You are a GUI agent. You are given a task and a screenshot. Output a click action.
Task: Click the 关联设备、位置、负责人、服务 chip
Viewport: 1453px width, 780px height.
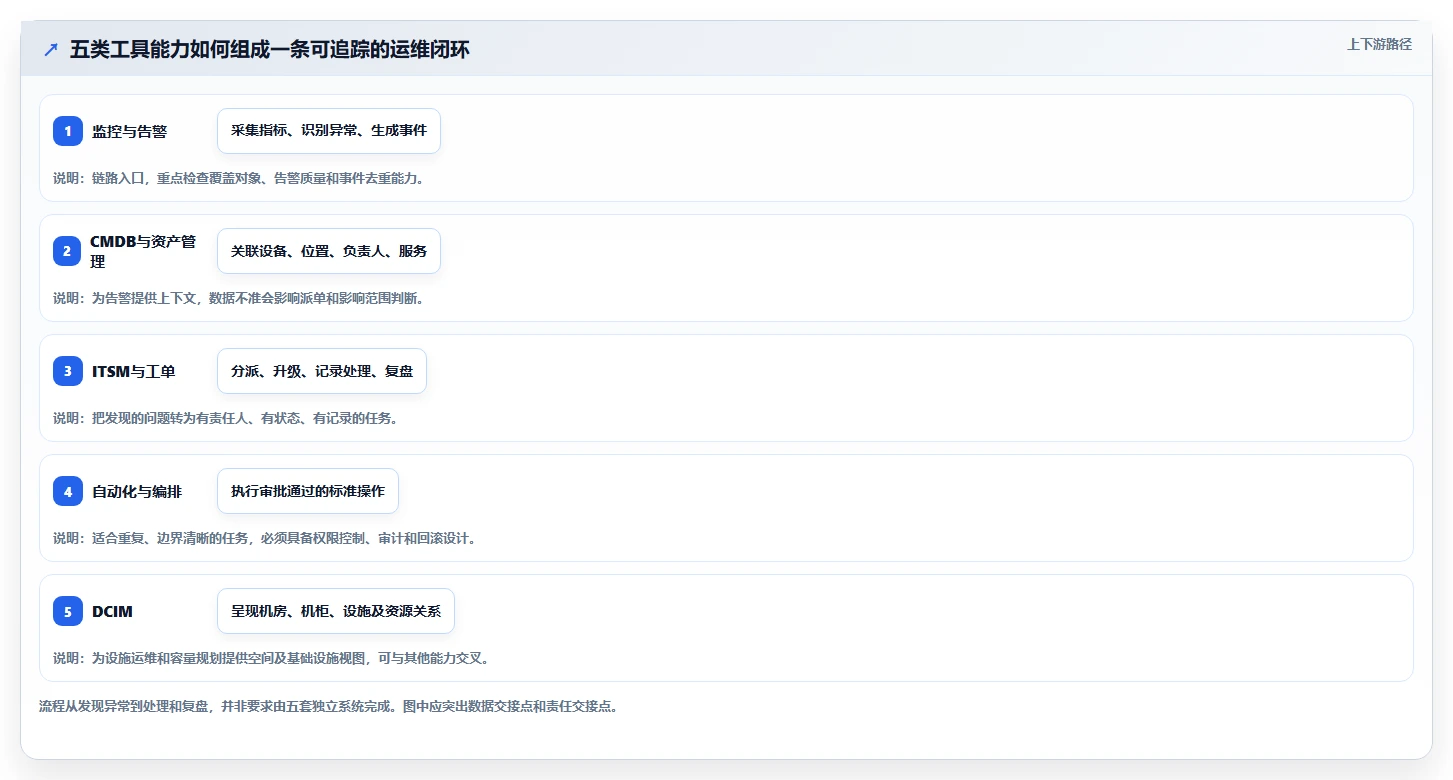[329, 251]
